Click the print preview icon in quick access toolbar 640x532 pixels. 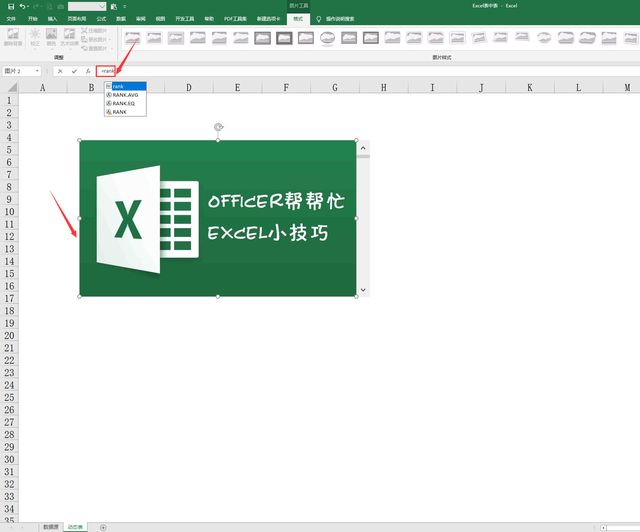coord(49,7)
